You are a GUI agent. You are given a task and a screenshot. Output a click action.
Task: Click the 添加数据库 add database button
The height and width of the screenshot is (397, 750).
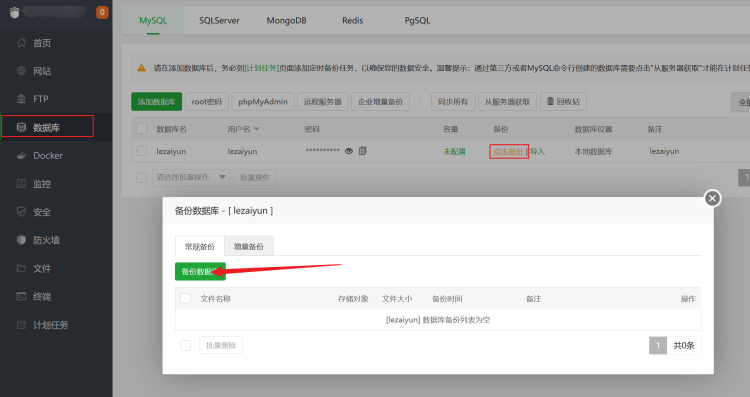click(x=156, y=101)
